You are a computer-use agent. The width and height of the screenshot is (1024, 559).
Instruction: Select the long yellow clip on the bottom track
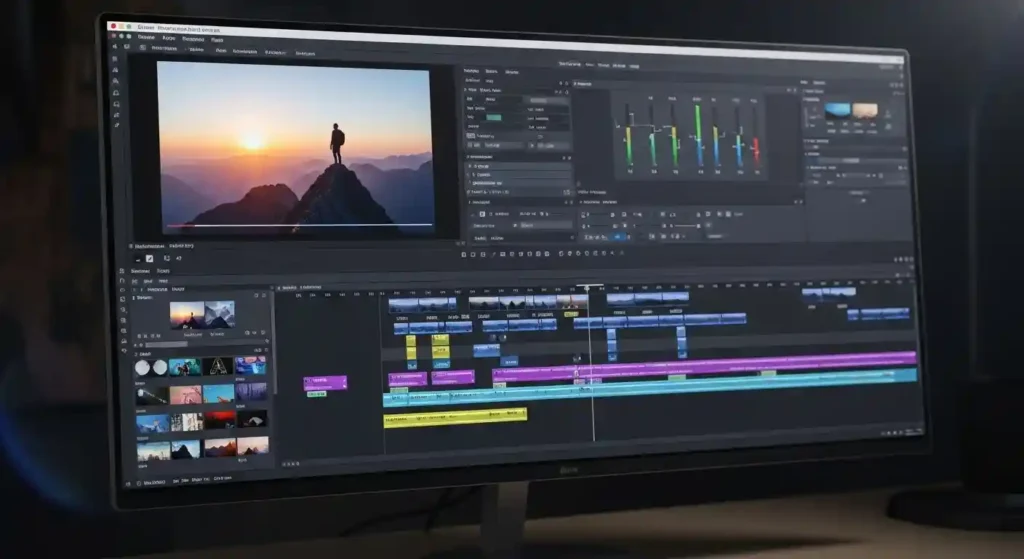(x=455, y=417)
